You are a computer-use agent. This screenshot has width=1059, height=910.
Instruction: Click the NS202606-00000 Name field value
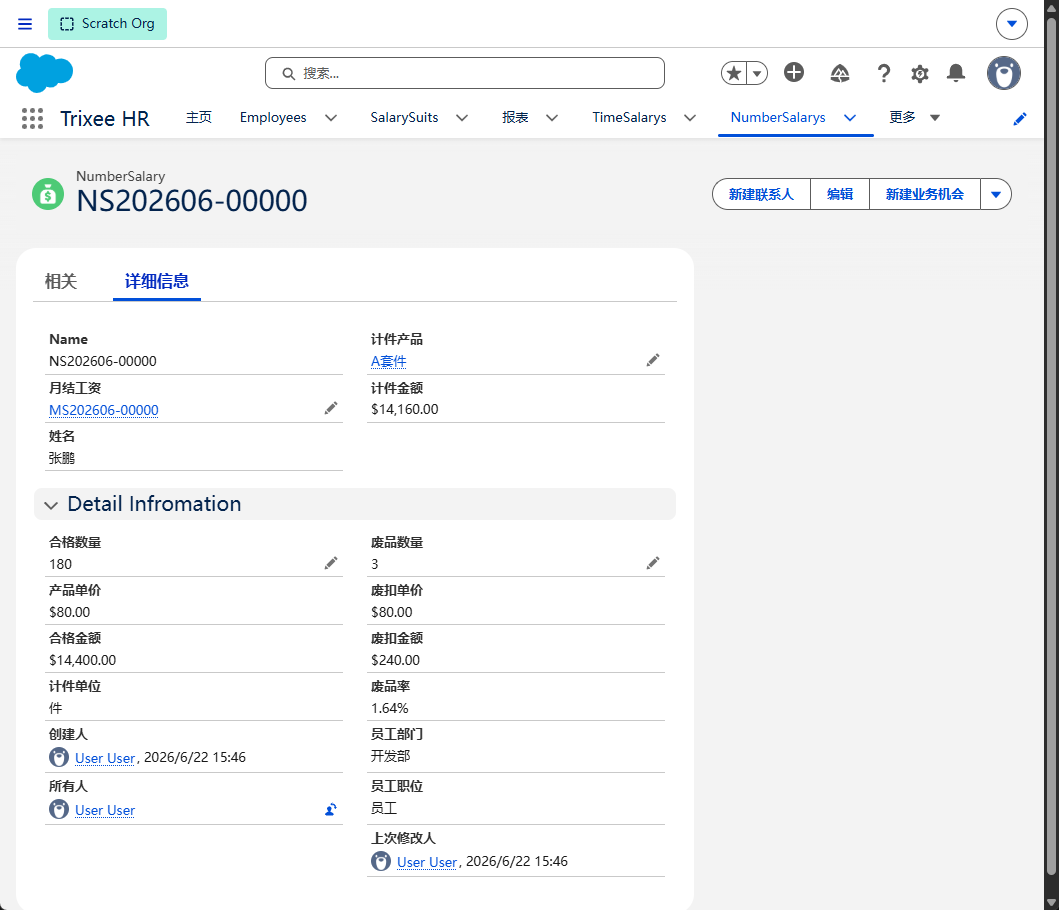coord(103,361)
